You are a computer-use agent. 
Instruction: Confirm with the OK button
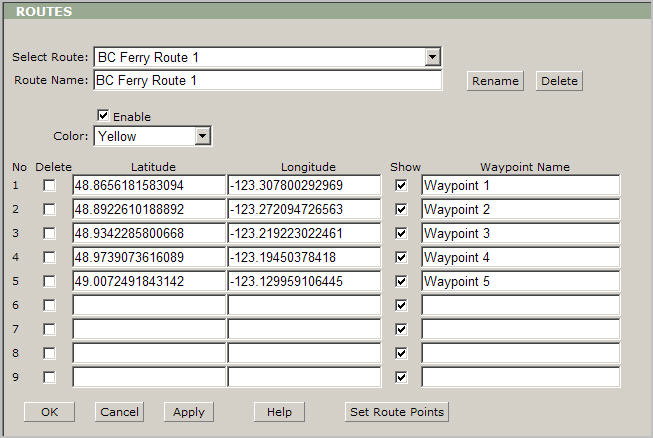tap(49, 412)
